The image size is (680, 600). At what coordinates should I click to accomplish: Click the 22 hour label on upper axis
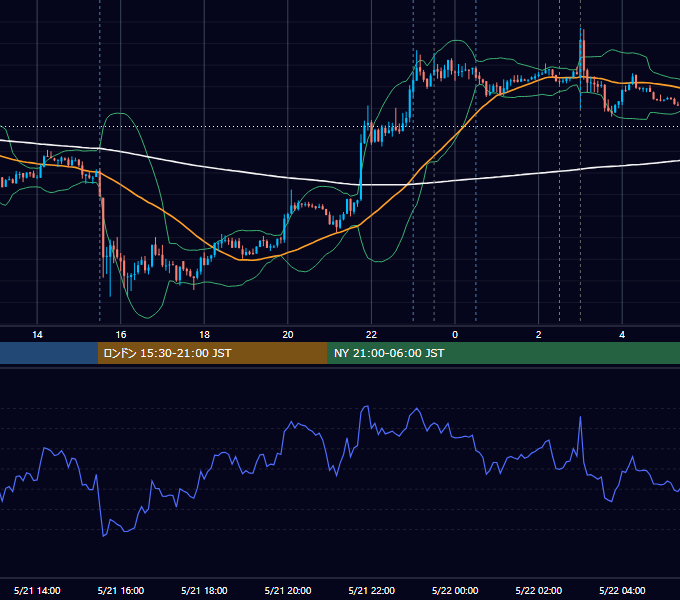pyautogui.click(x=371, y=335)
